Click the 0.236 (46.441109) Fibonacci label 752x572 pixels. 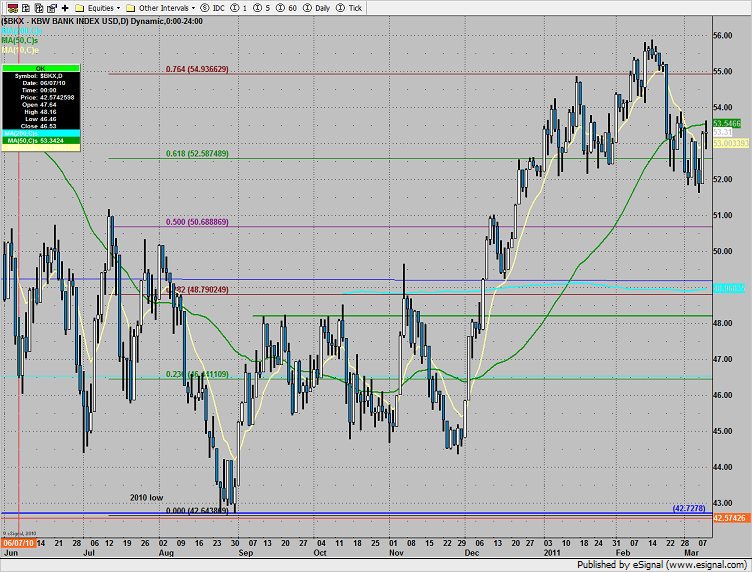click(x=197, y=374)
